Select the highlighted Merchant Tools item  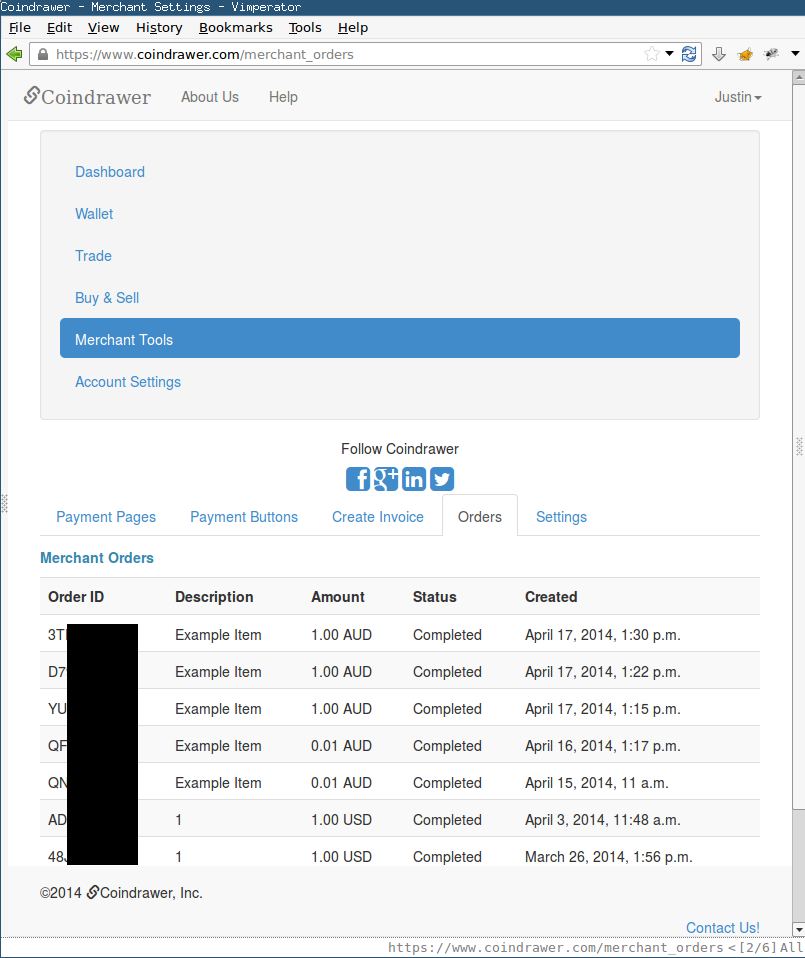399,338
